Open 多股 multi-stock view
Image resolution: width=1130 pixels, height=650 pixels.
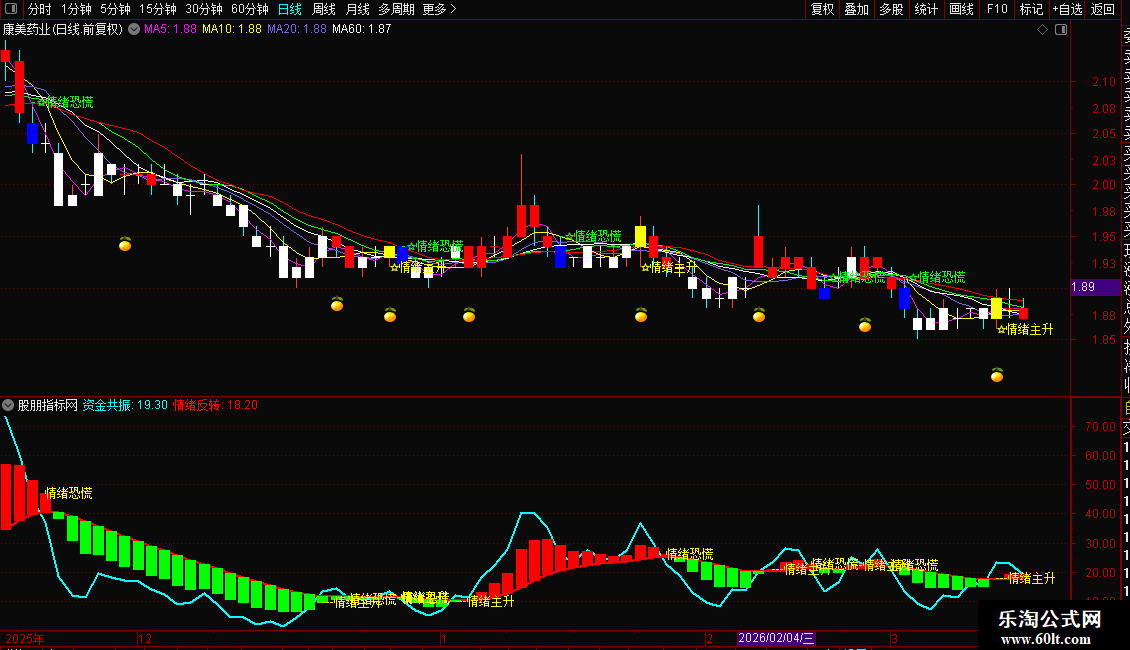click(x=891, y=9)
